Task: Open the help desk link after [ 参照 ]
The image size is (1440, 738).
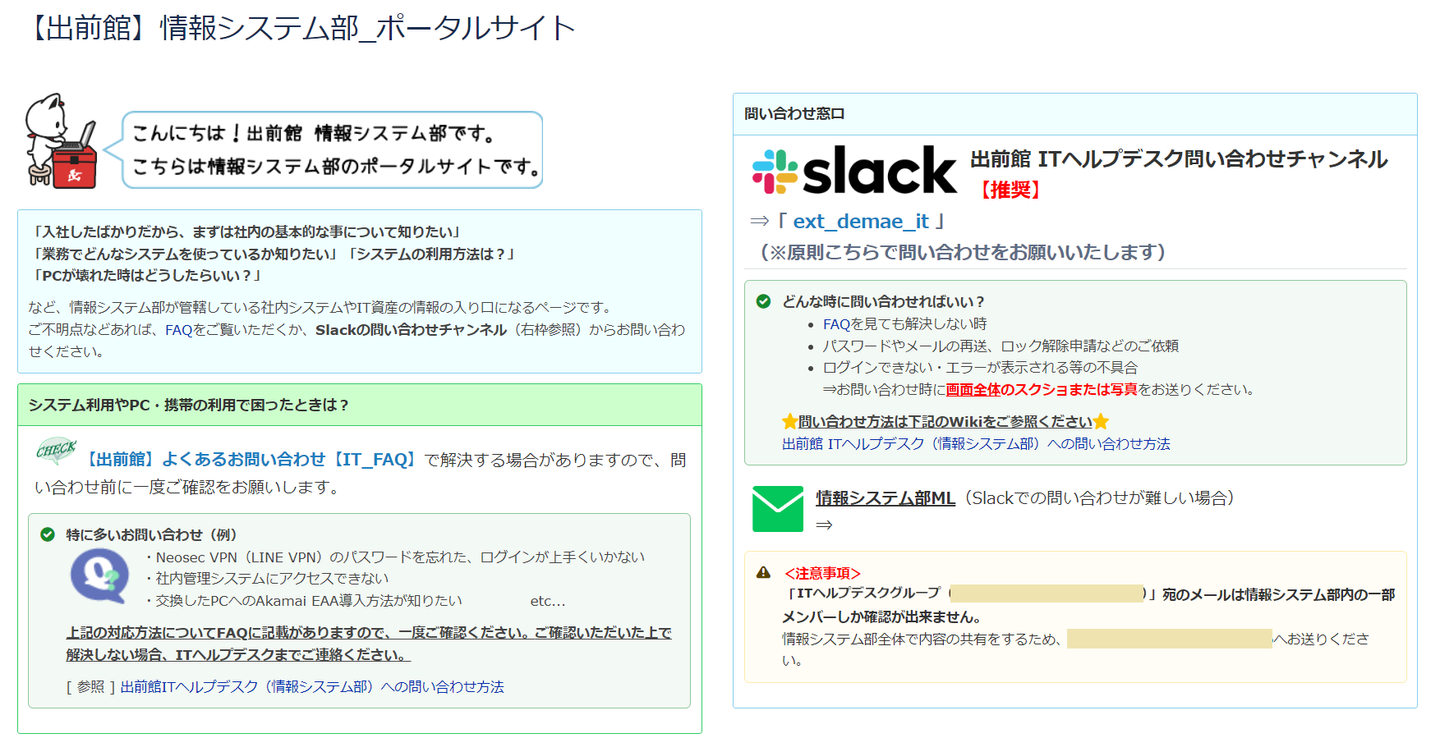Action: (312, 687)
